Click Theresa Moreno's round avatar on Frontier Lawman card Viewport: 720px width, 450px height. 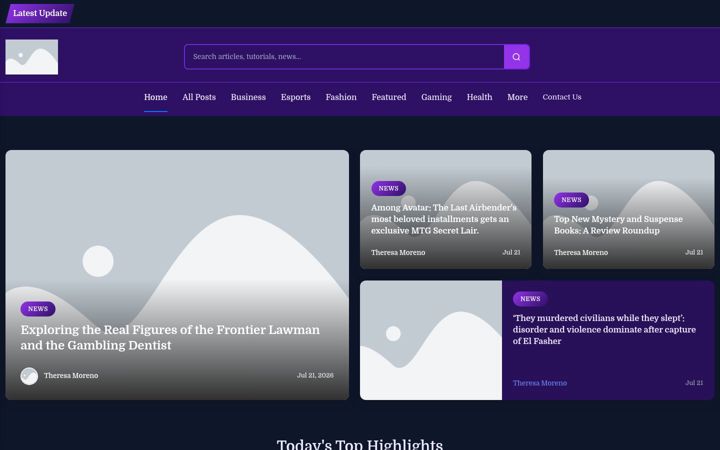point(29,376)
